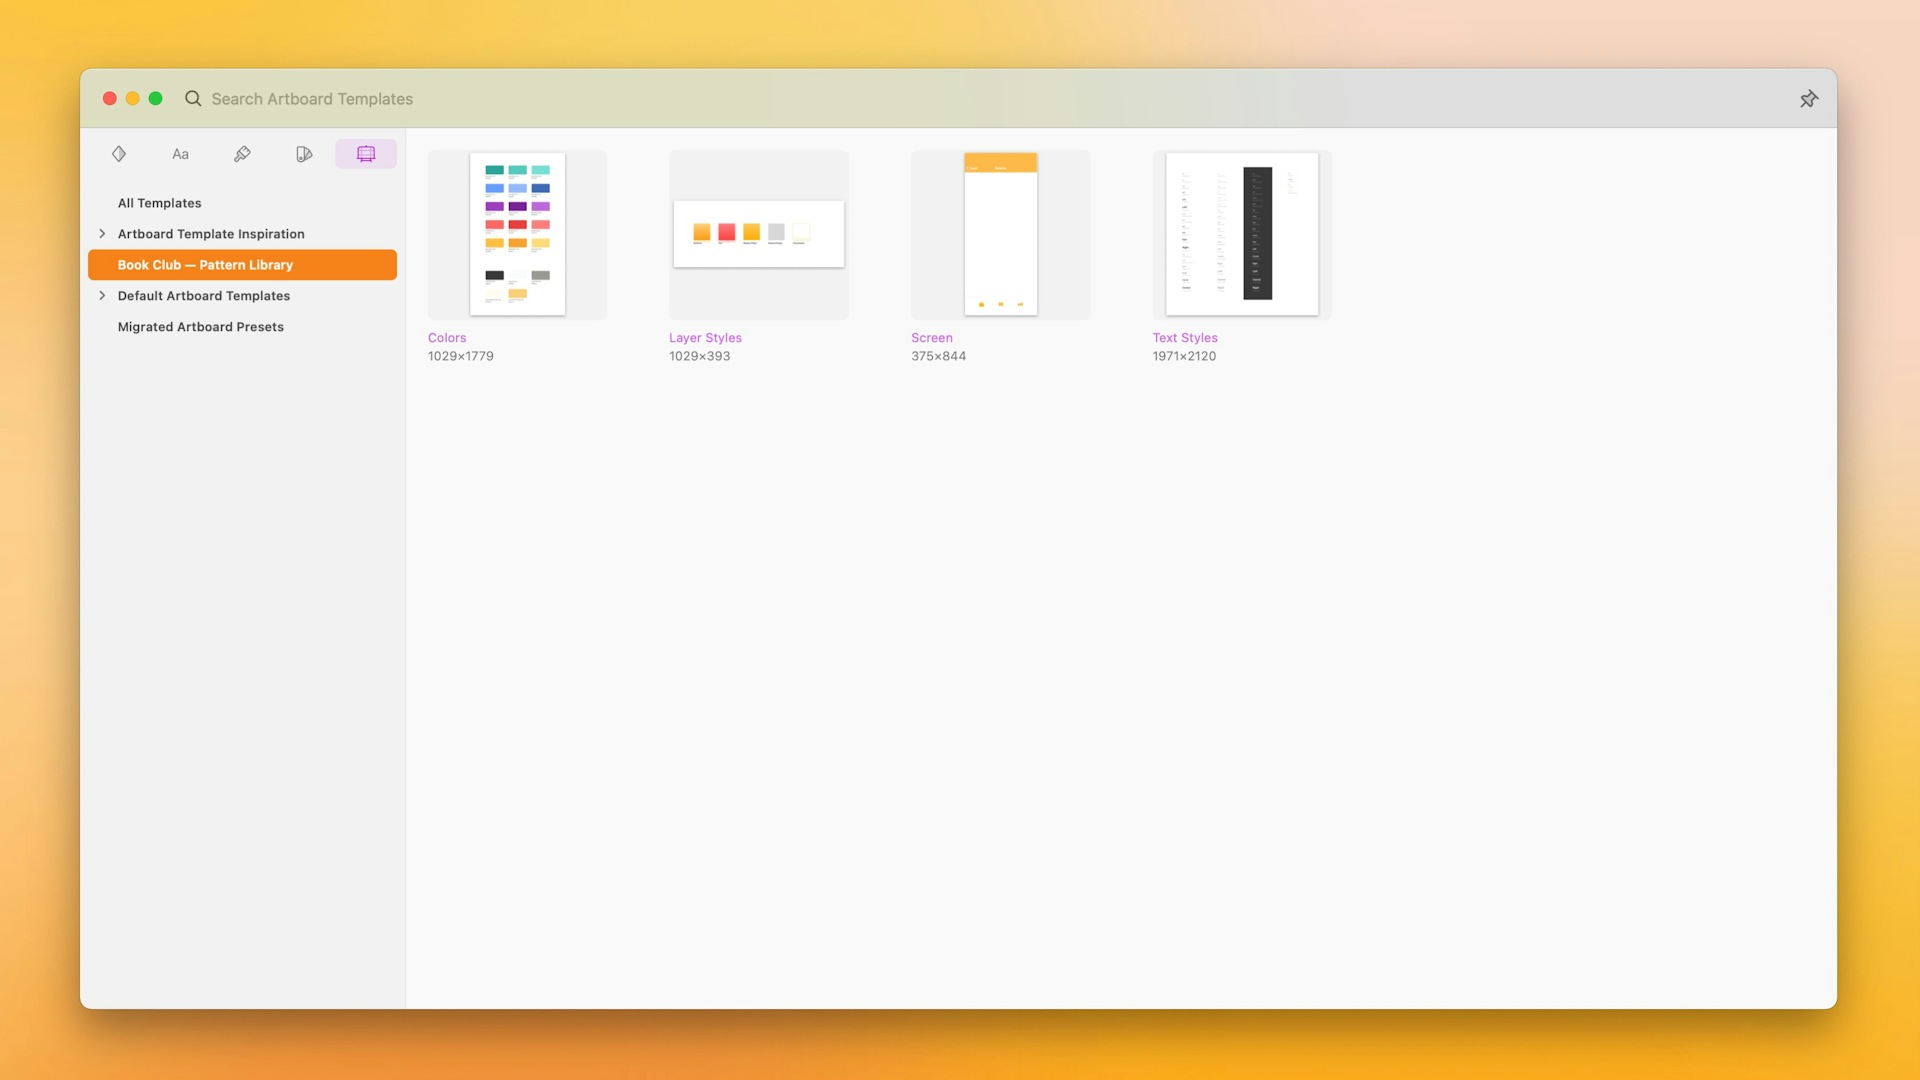
Task: Open the Text Styles template link
Action: coord(1184,338)
